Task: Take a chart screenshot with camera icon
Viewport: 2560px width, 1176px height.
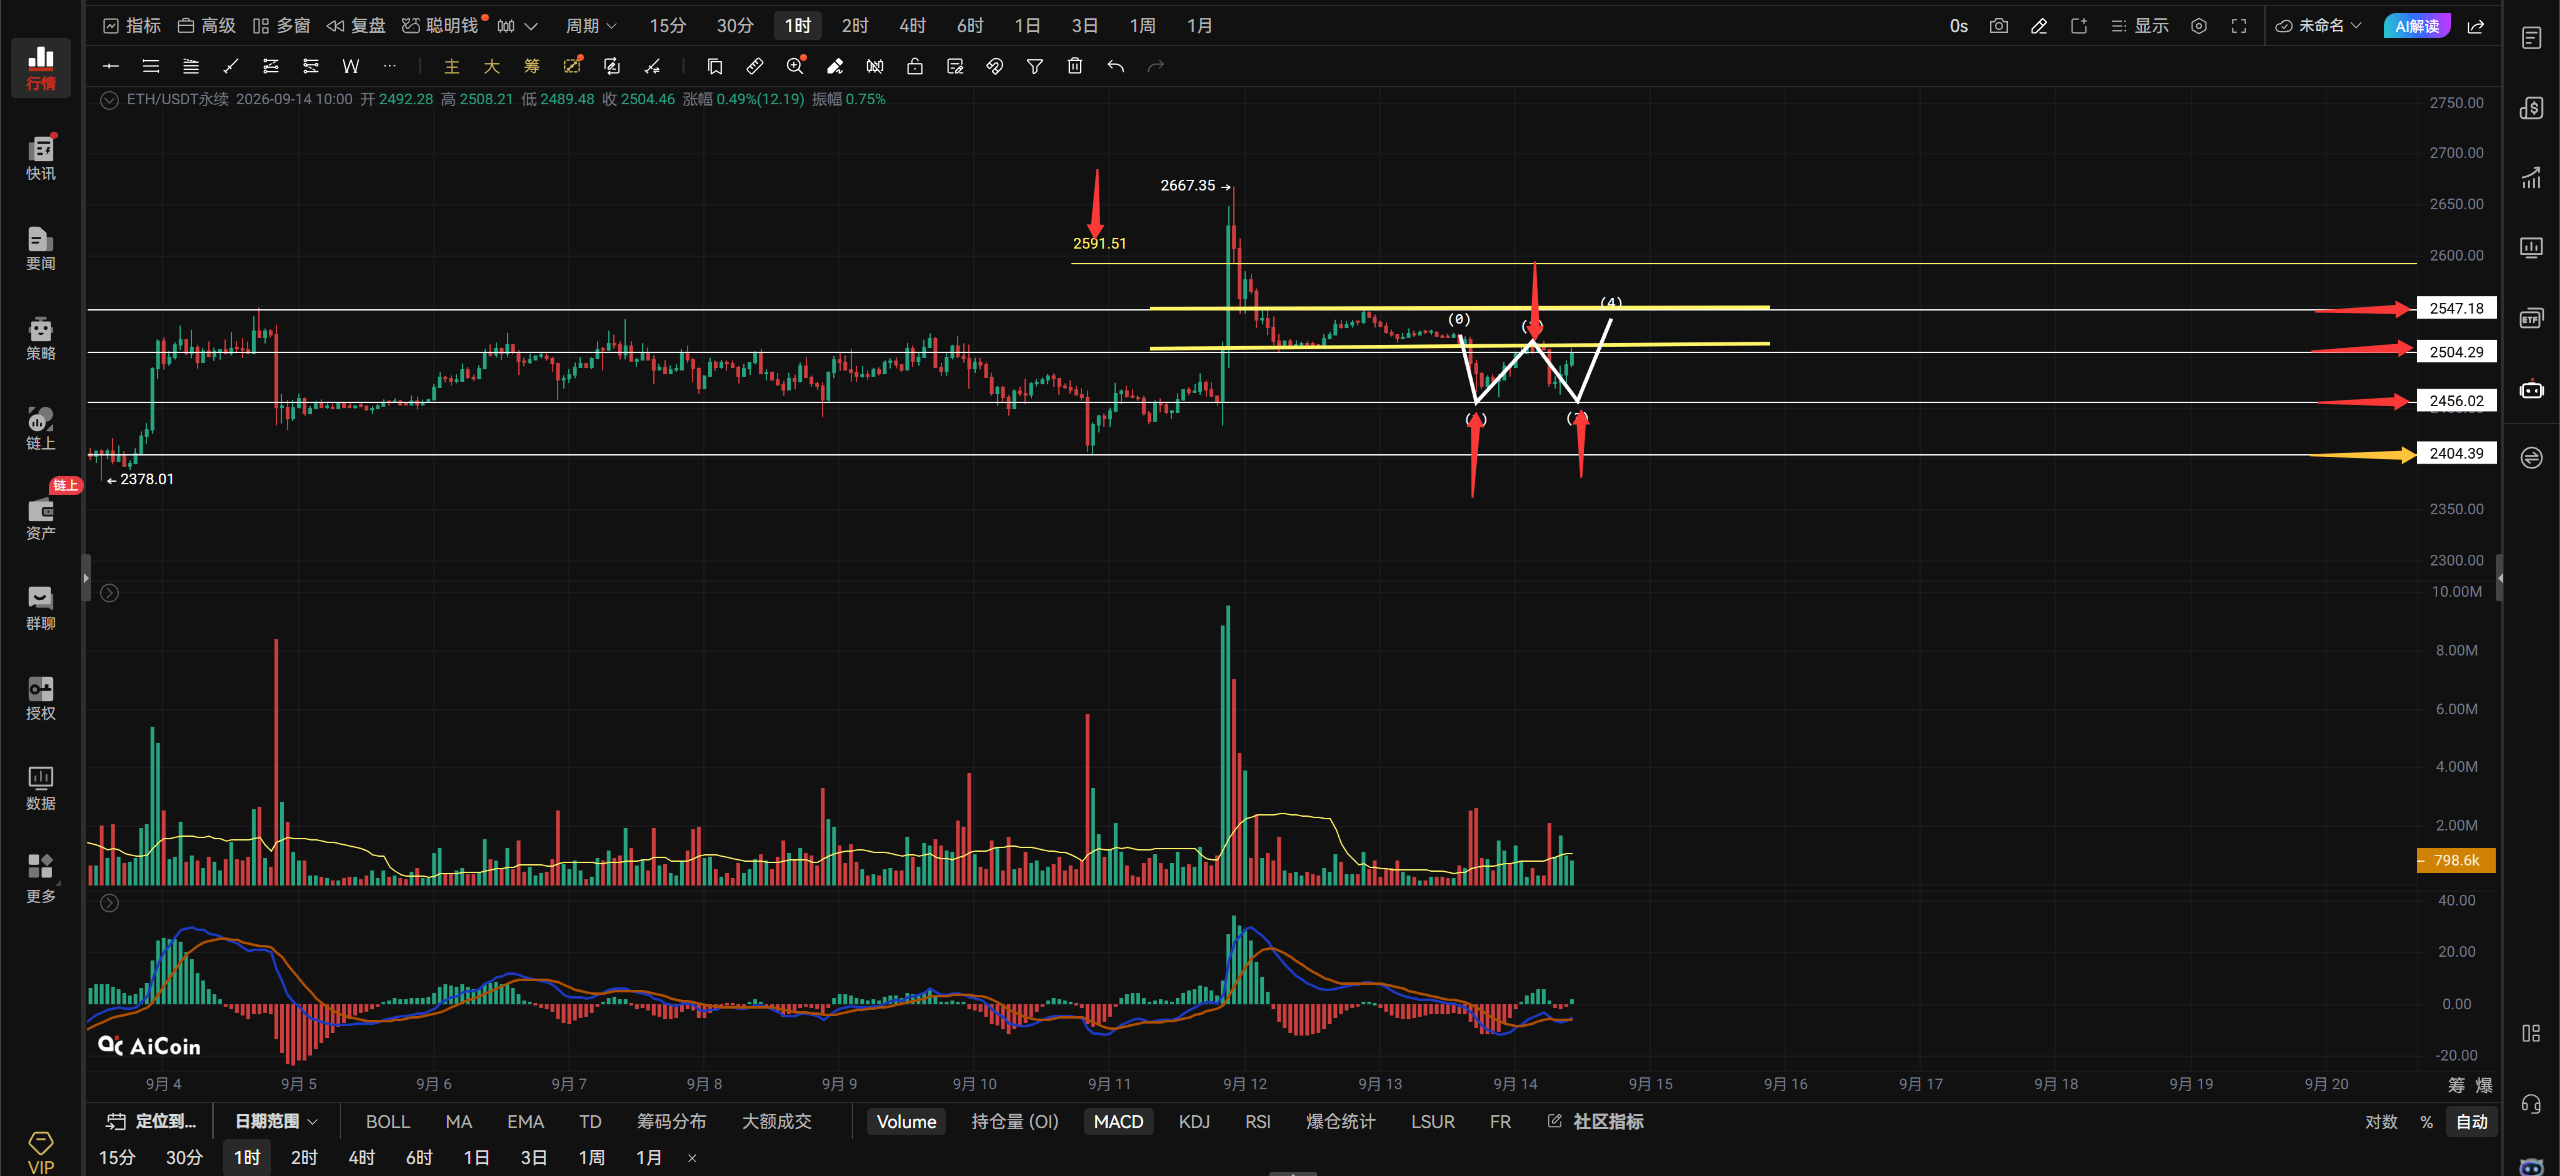Action: click(x=1998, y=26)
